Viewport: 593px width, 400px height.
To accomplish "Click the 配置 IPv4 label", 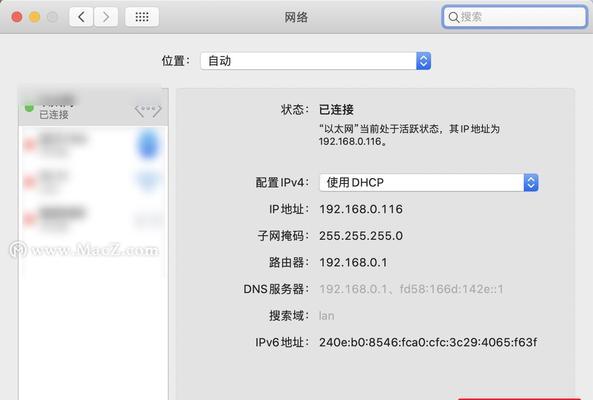I will click(282, 183).
